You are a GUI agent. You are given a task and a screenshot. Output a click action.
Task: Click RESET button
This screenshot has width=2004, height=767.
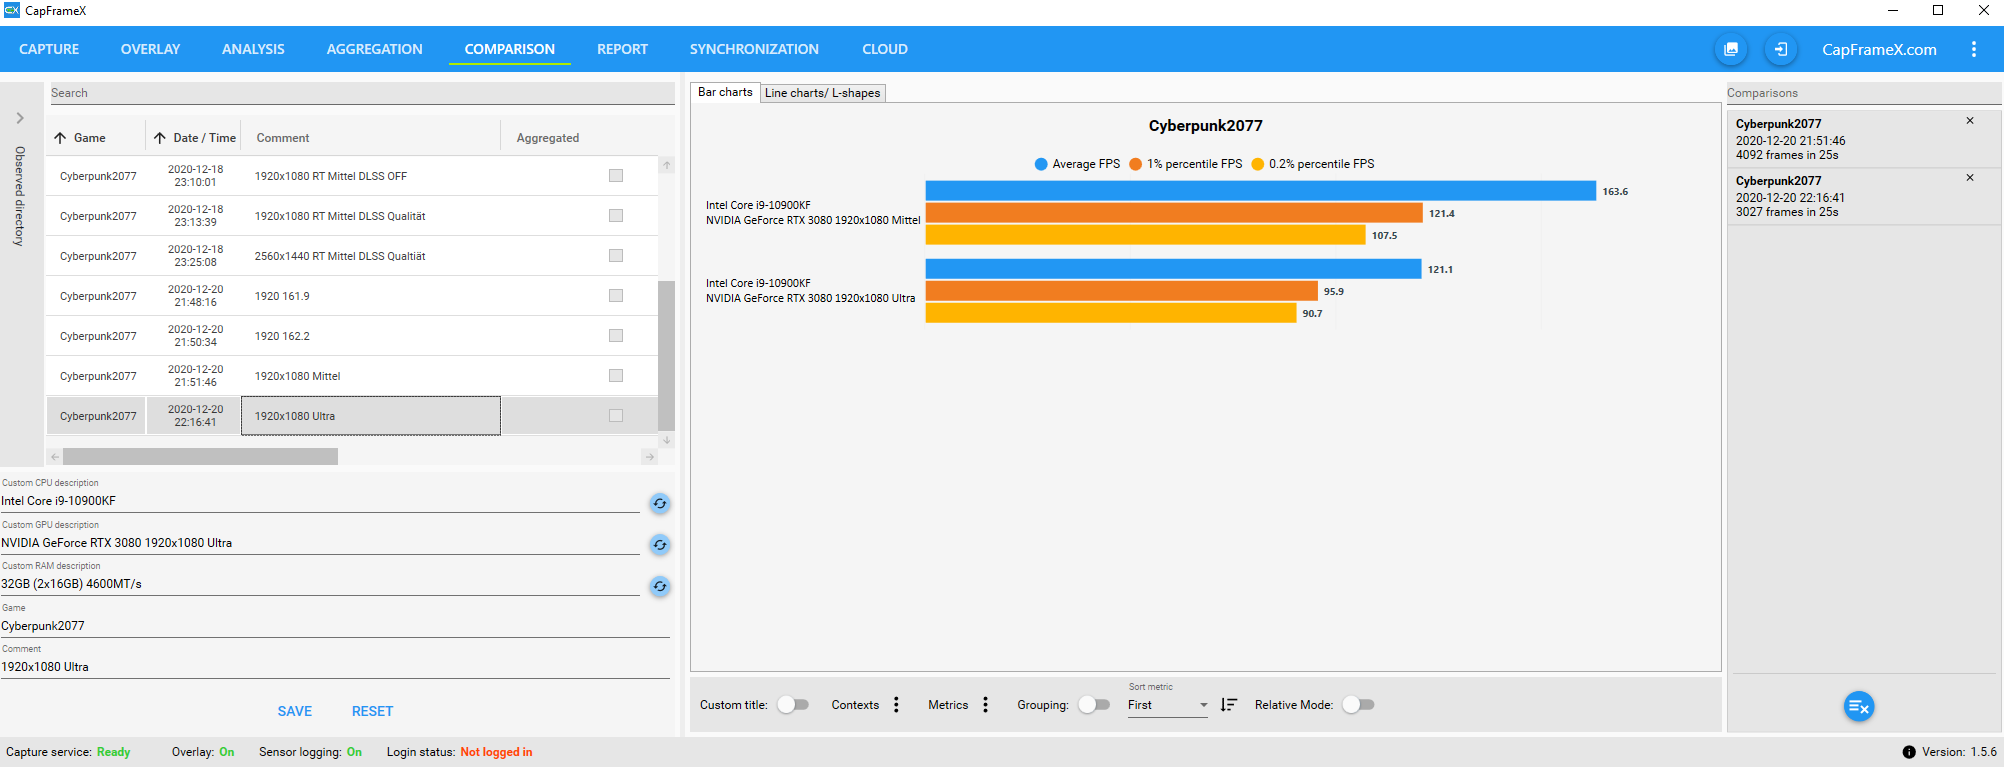[372, 711]
